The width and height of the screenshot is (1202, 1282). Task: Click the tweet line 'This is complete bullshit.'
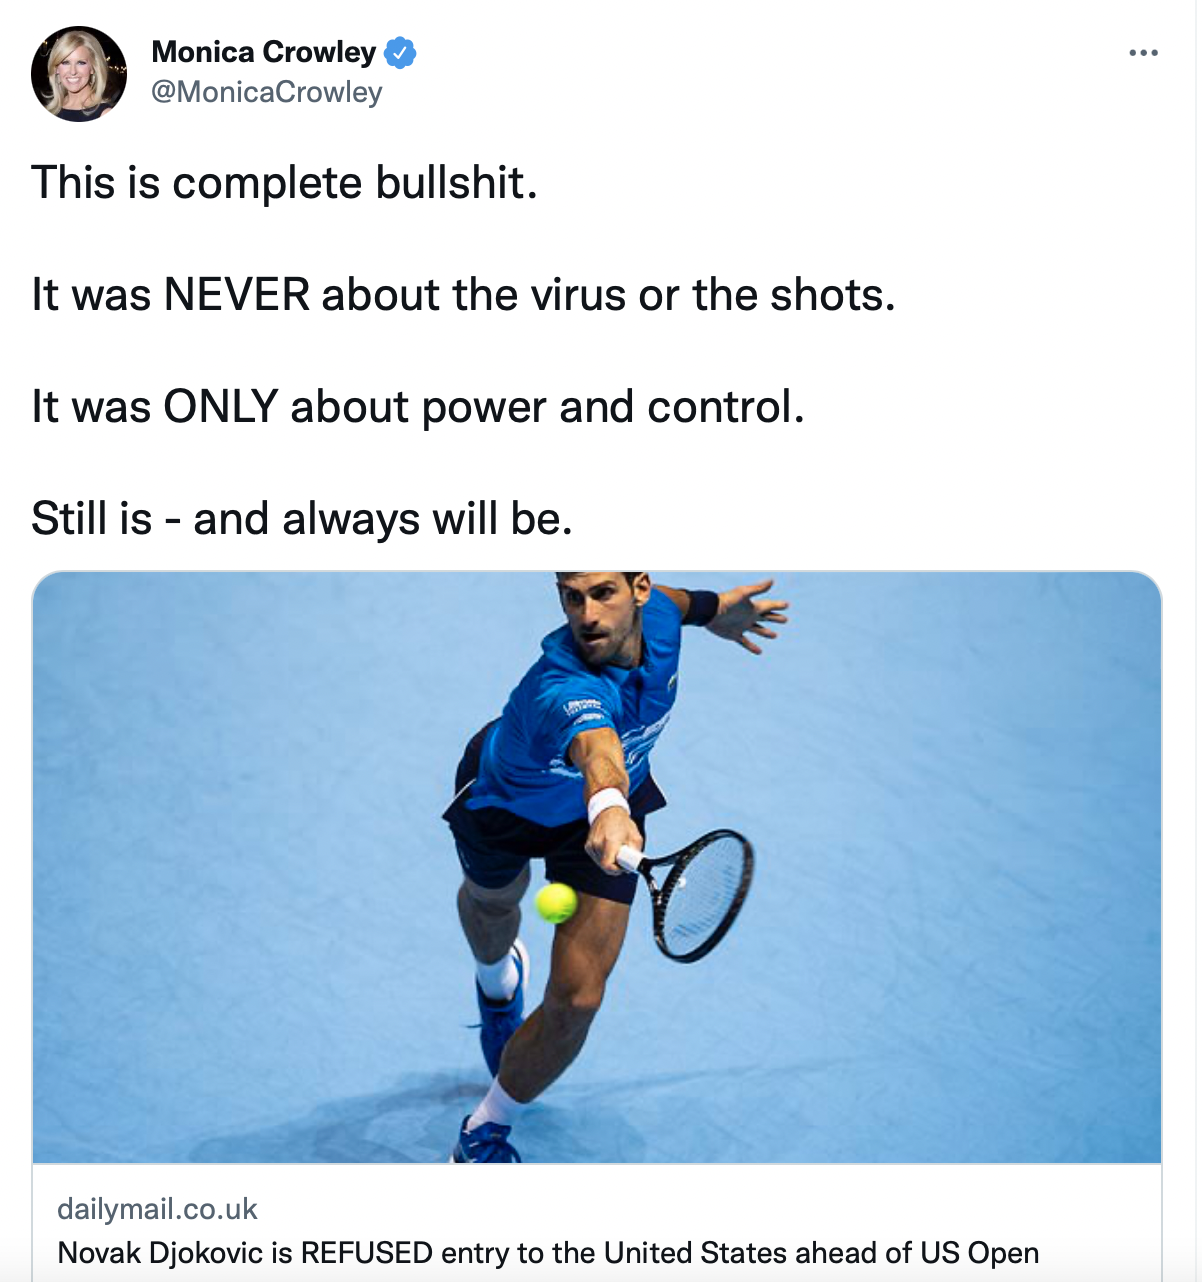coord(285,183)
